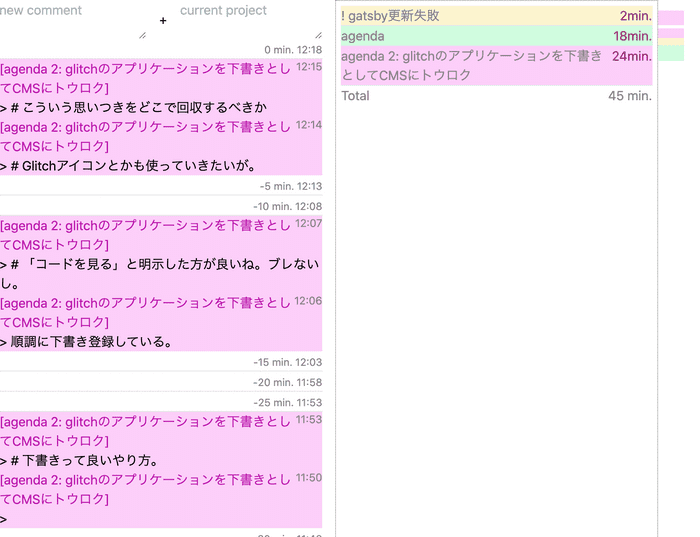This screenshot has height=537, width=700.
Task: Click the 0 min. 12:18 timeline marker
Action: 292,50
